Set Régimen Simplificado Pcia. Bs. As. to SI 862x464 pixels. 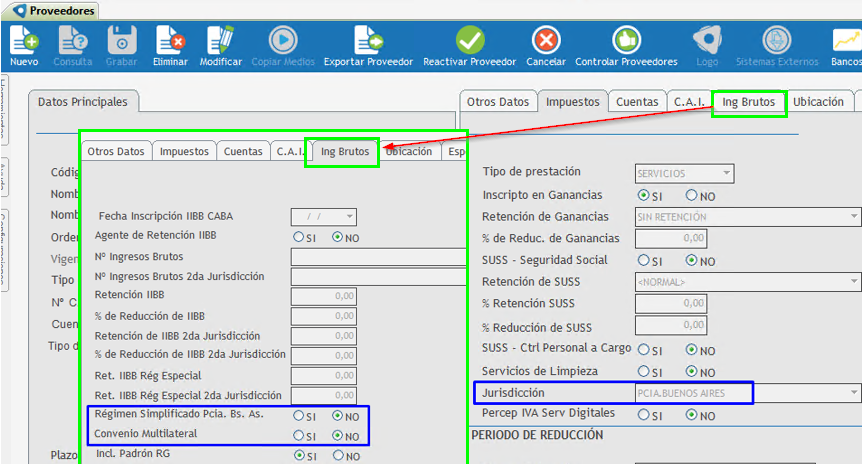(299, 416)
